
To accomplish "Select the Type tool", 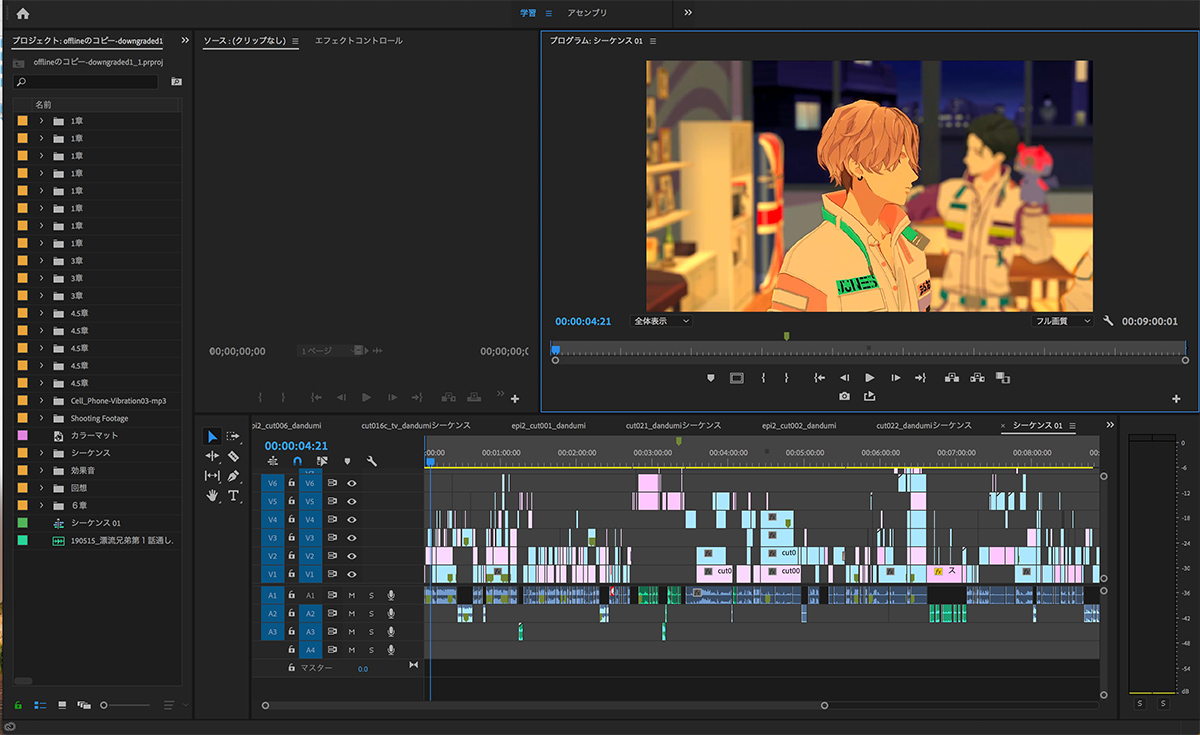I will [x=234, y=496].
